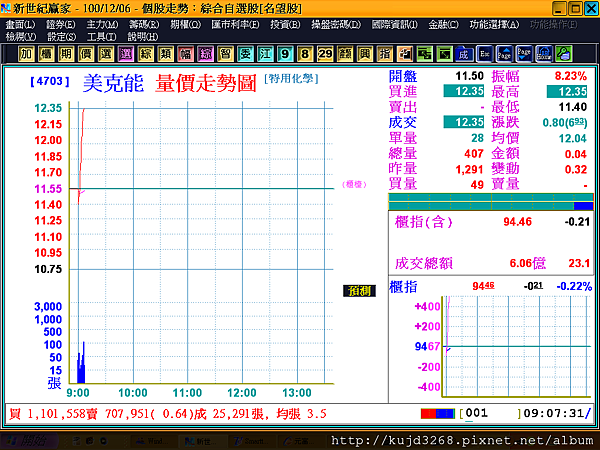Open the 主力(M) menu
The height and width of the screenshot is (450, 600).
point(102,24)
